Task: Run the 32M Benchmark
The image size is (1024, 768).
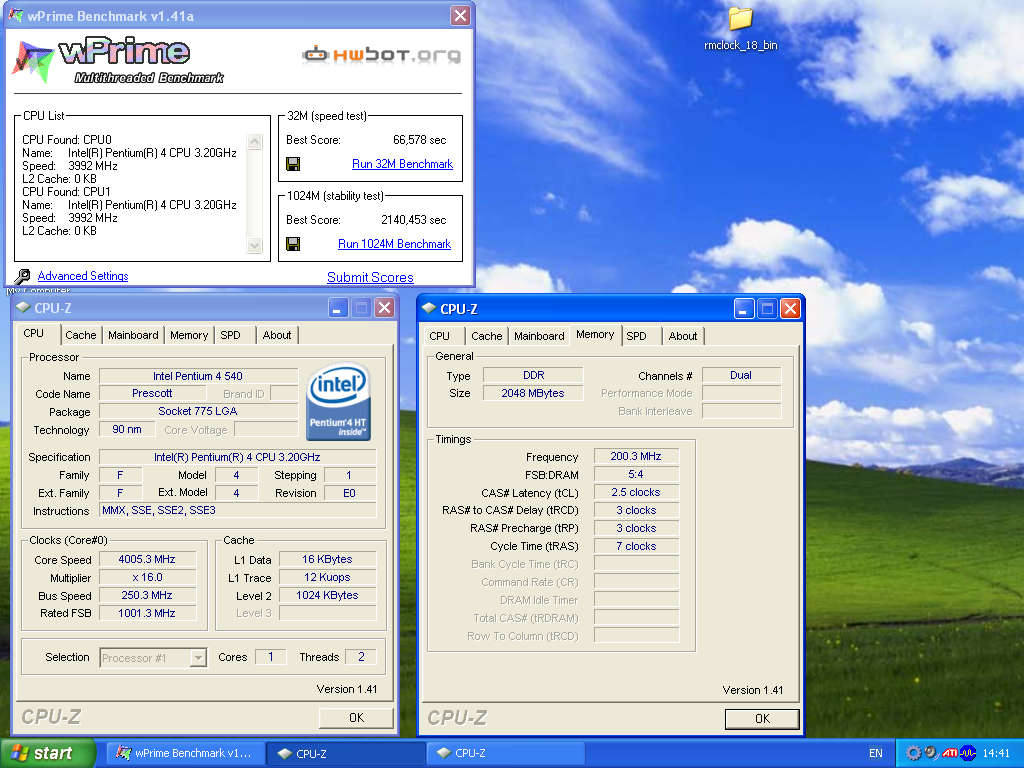Action: pos(402,164)
